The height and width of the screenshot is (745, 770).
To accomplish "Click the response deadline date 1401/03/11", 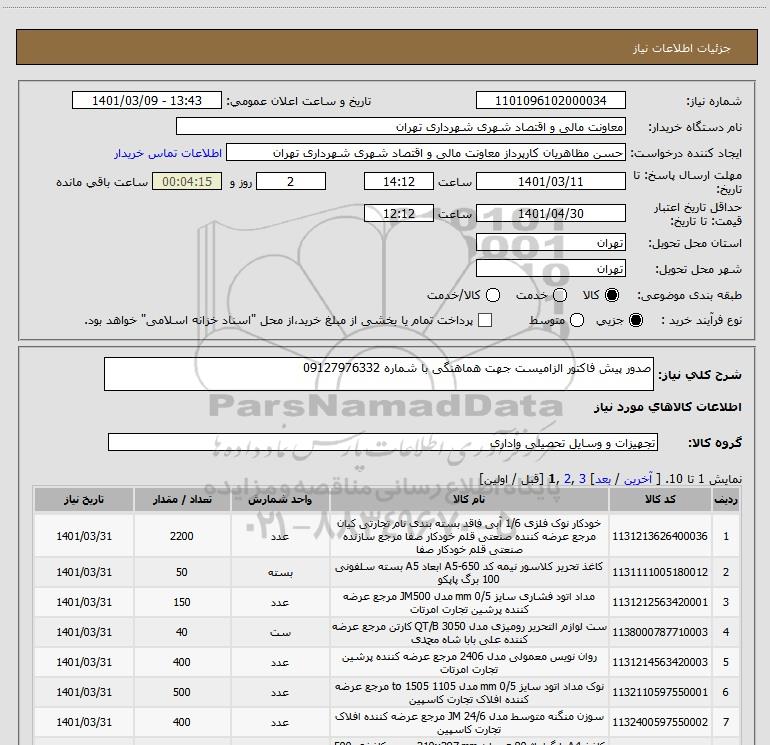I will coord(550,182).
